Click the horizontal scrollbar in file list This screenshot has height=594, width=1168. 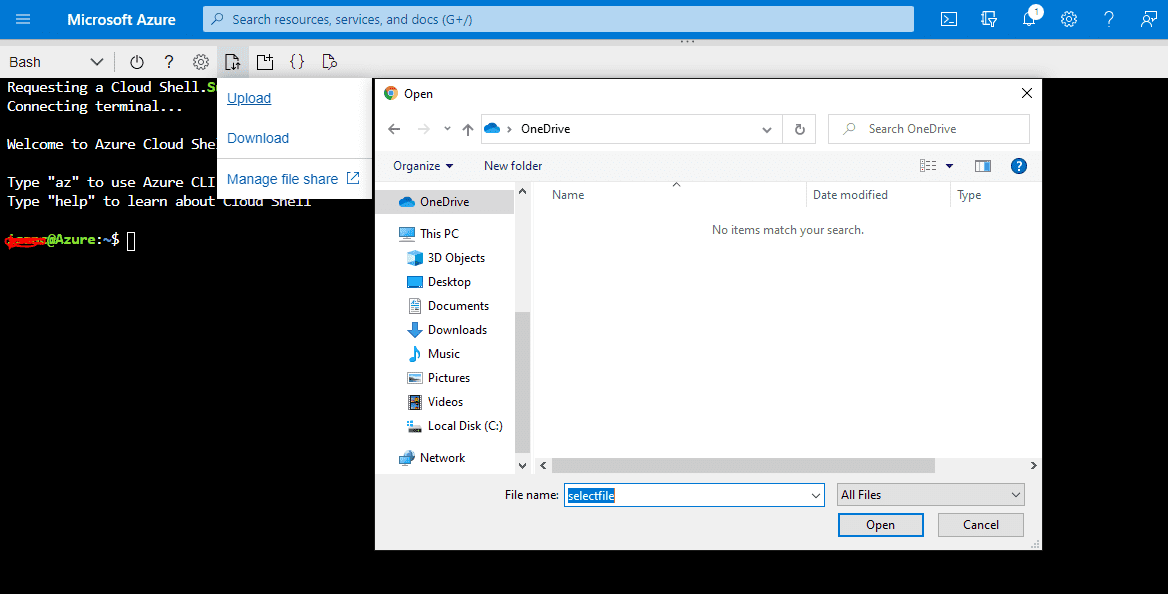(743, 465)
